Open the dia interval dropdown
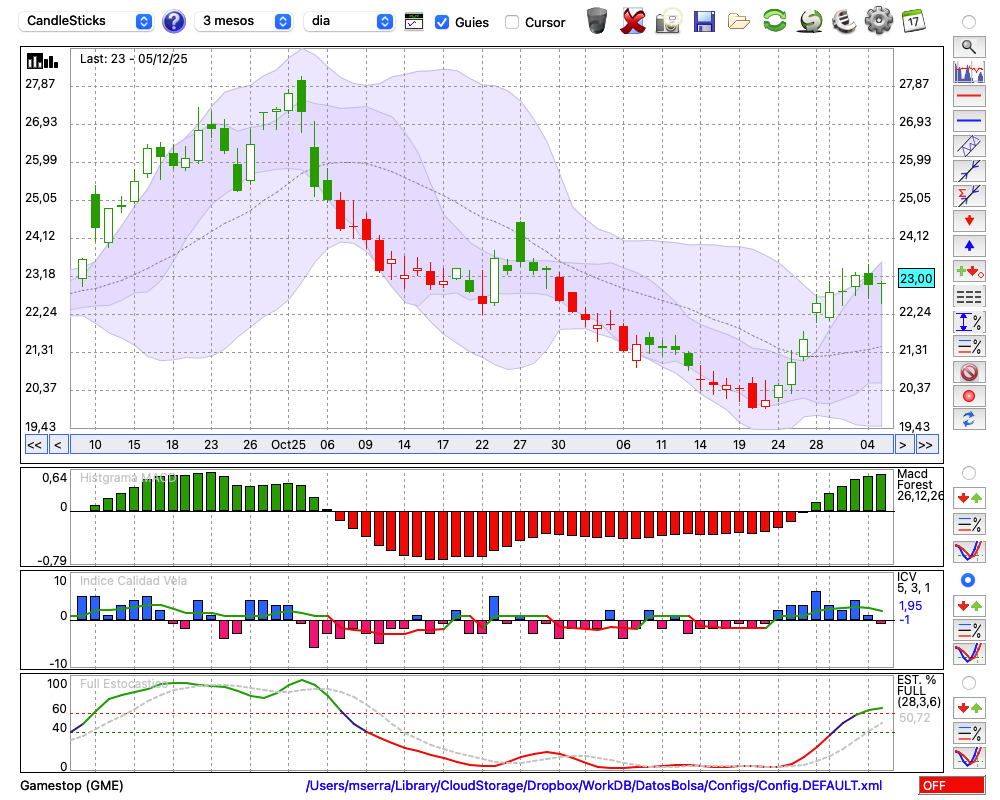This screenshot has width=1000, height=800. click(350, 21)
